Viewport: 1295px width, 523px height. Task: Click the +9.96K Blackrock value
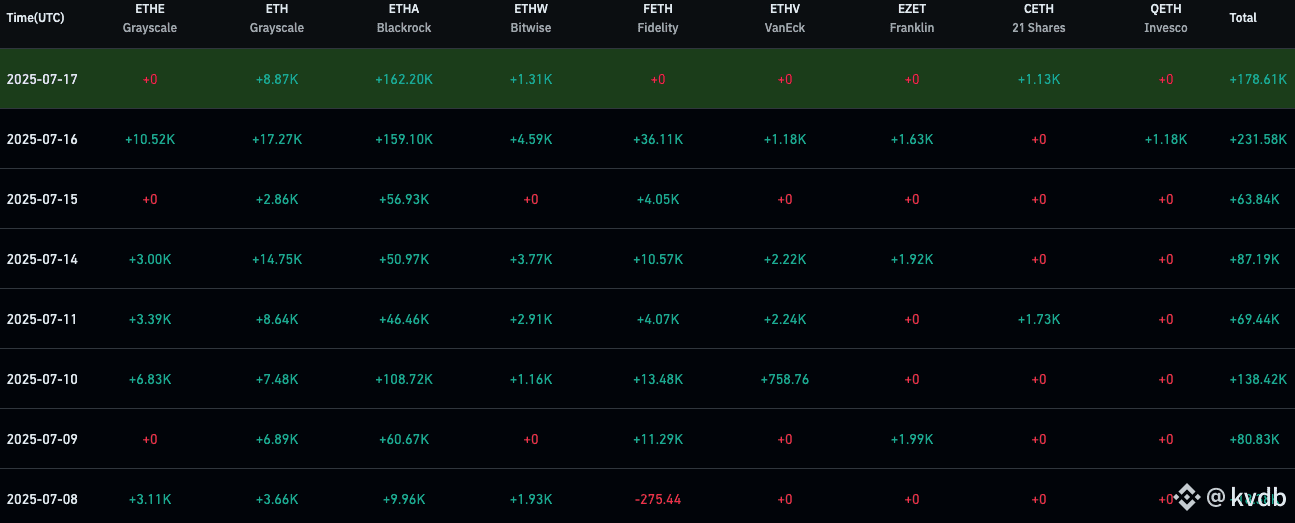click(404, 499)
